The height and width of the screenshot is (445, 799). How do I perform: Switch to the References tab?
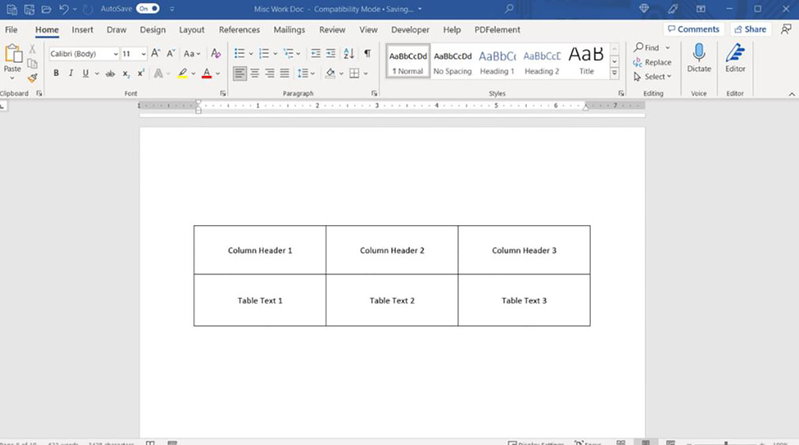[x=239, y=30]
